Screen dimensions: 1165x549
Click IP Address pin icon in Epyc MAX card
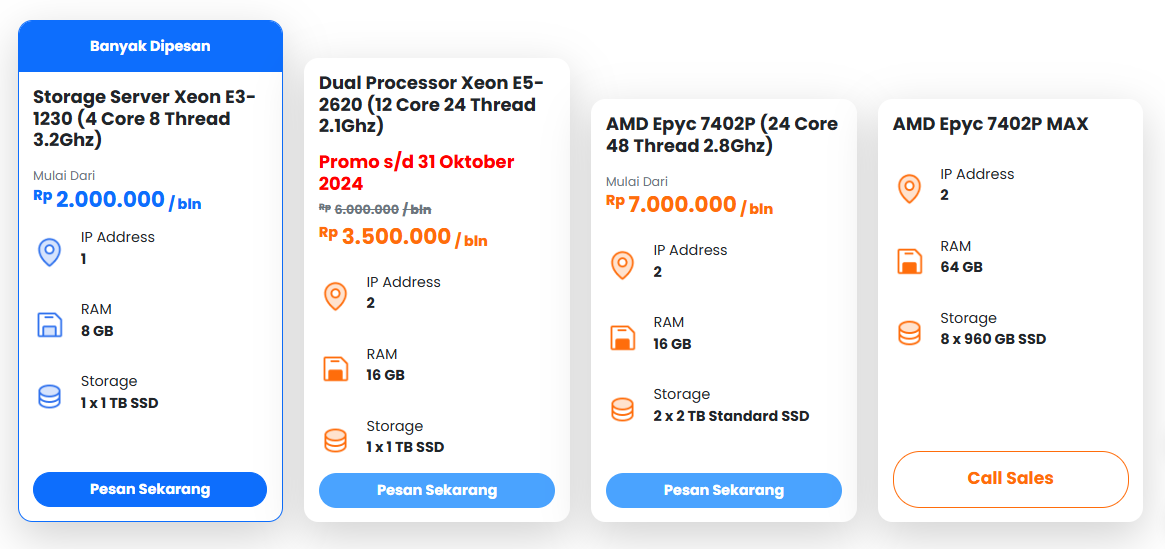click(909, 188)
